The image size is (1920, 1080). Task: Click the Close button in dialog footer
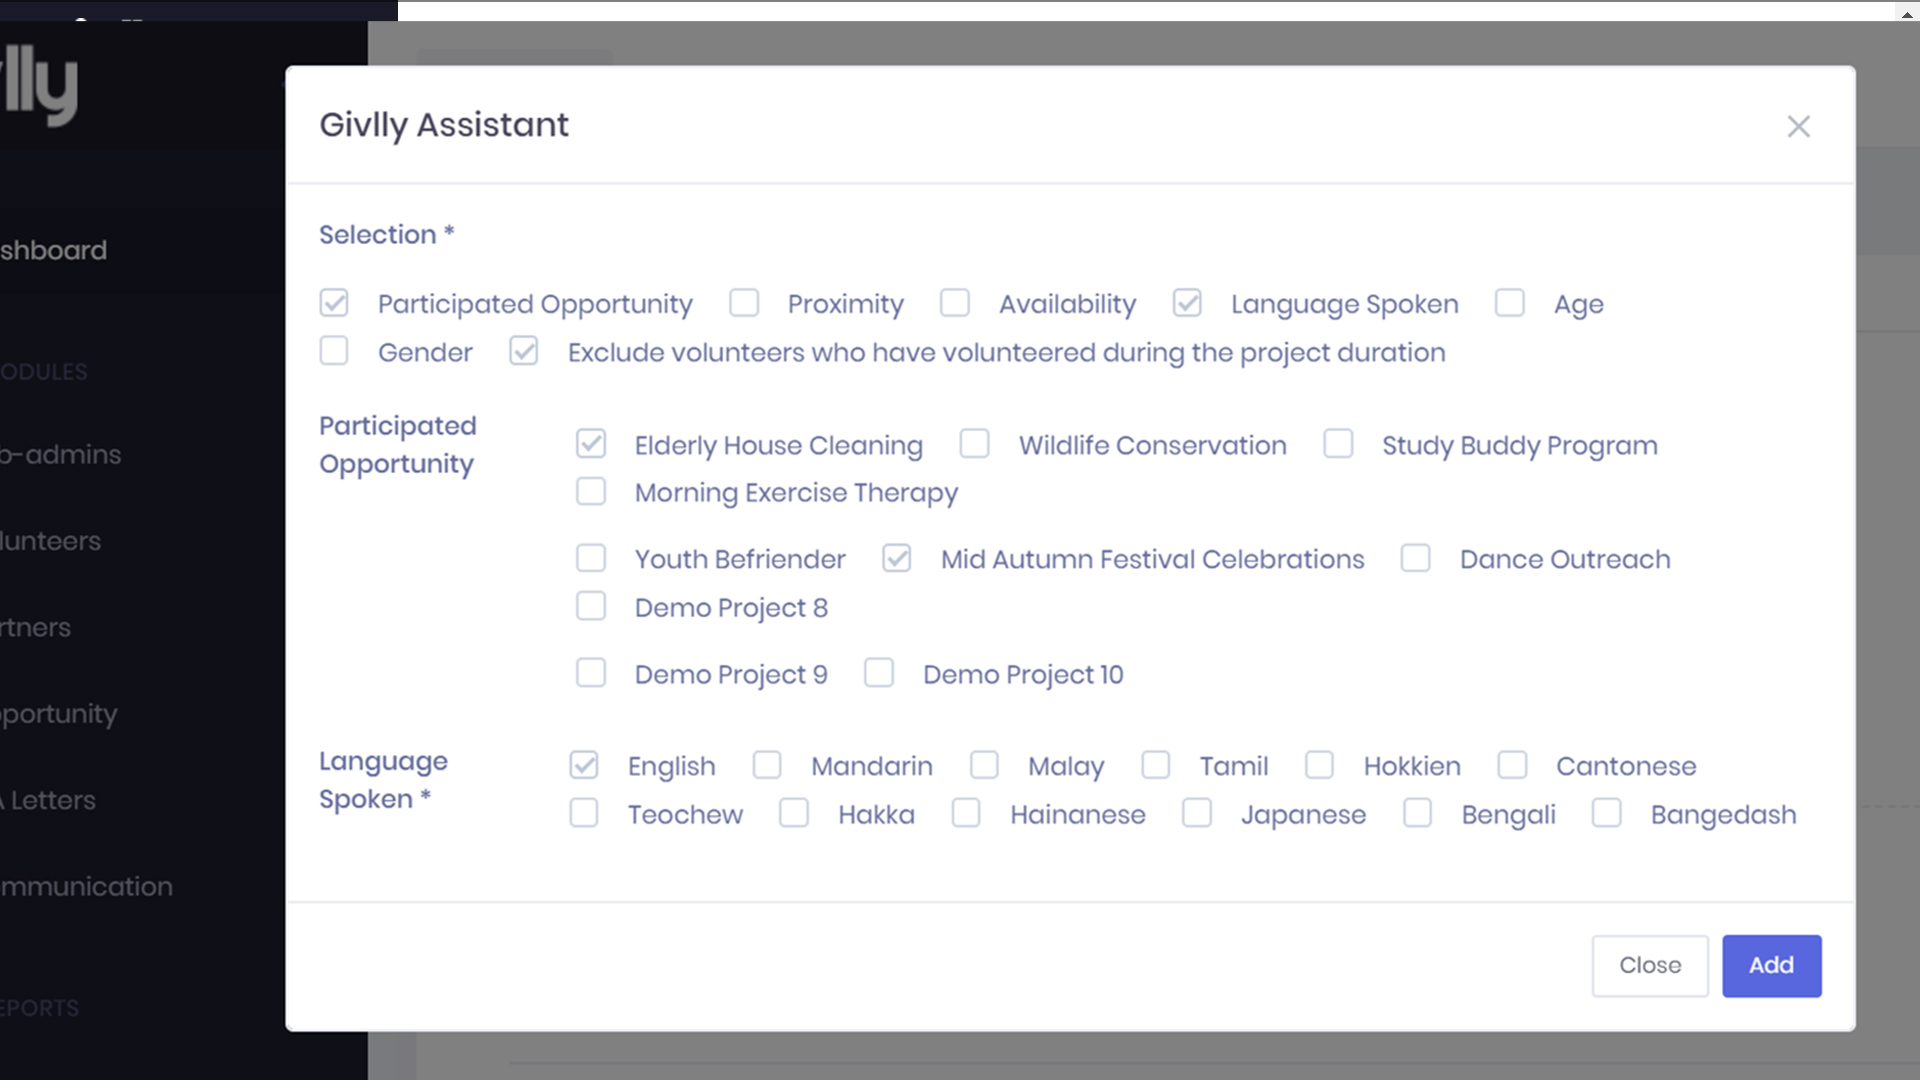(x=1649, y=965)
